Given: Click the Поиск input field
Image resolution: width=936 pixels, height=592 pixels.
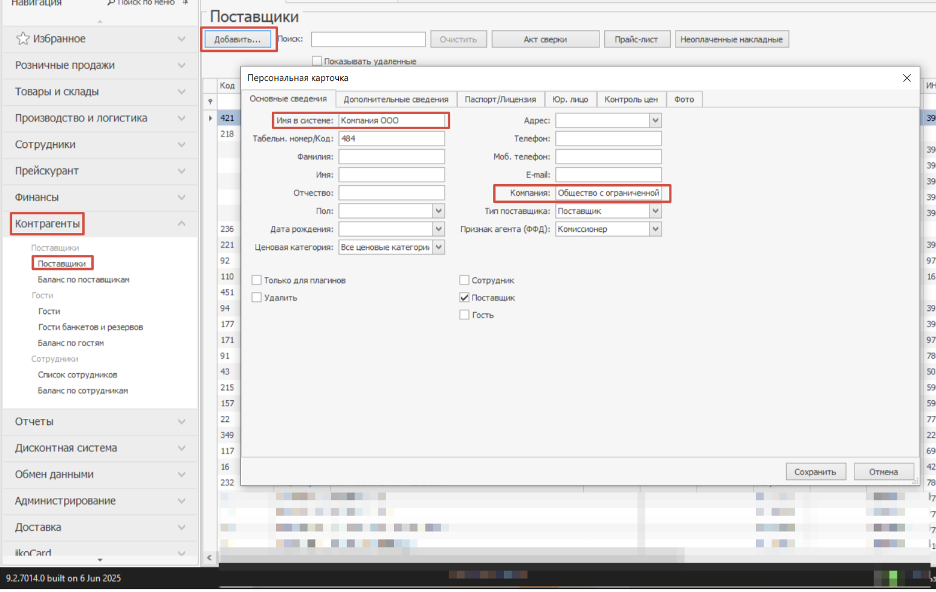Looking at the screenshot, I should pyautogui.click(x=368, y=39).
